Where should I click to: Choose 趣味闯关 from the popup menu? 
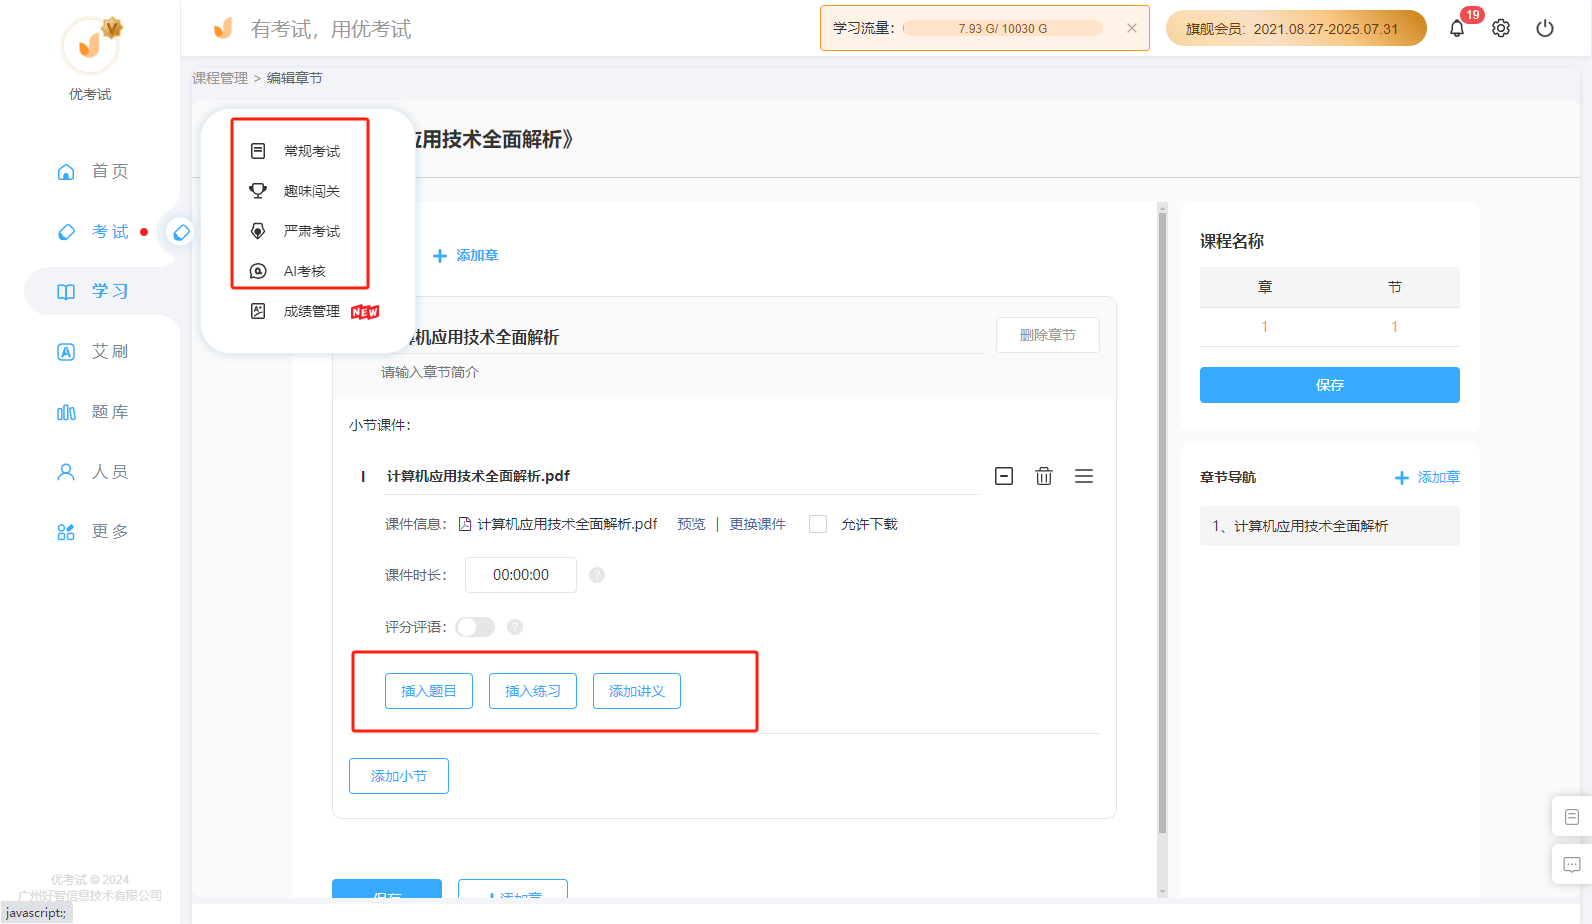tap(296, 191)
